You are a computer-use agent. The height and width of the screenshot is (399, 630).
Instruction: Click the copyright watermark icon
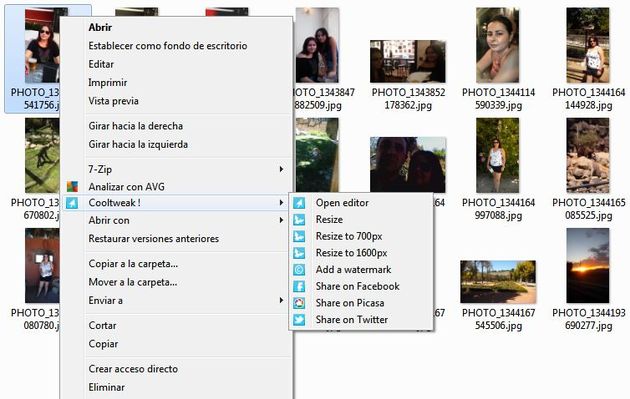tap(299, 270)
